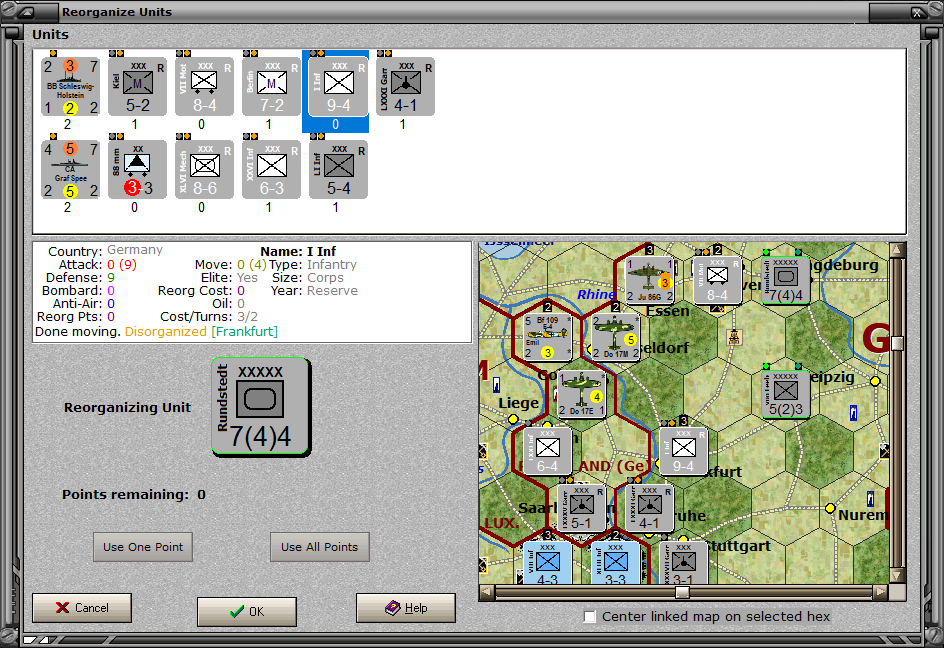Click the 'Disorganized' status text

[x=166, y=331]
